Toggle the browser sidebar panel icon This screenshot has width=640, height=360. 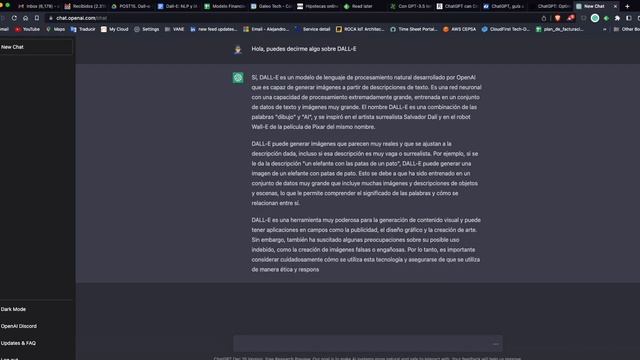[x=629, y=18]
